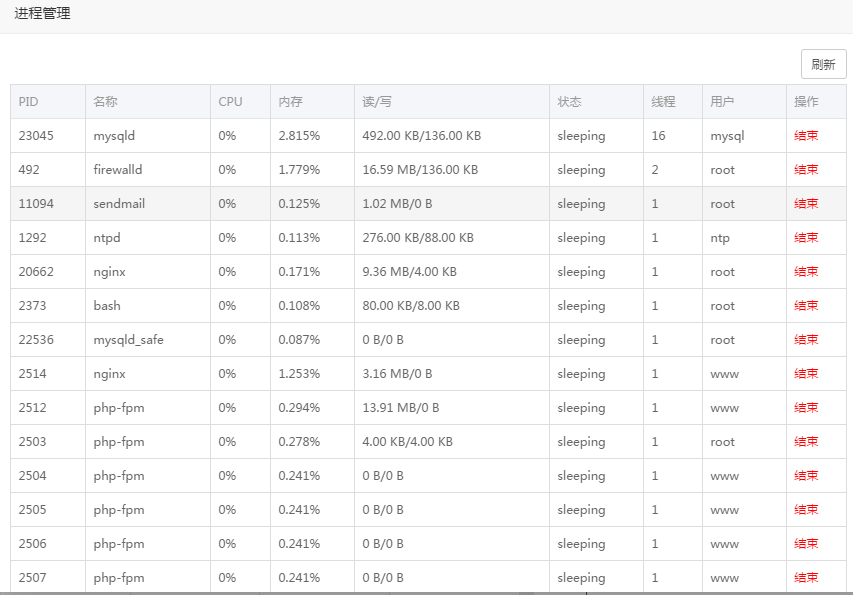The width and height of the screenshot is (853, 595).
Task: Click the 状态 column header
Action: (x=569, y=102)
